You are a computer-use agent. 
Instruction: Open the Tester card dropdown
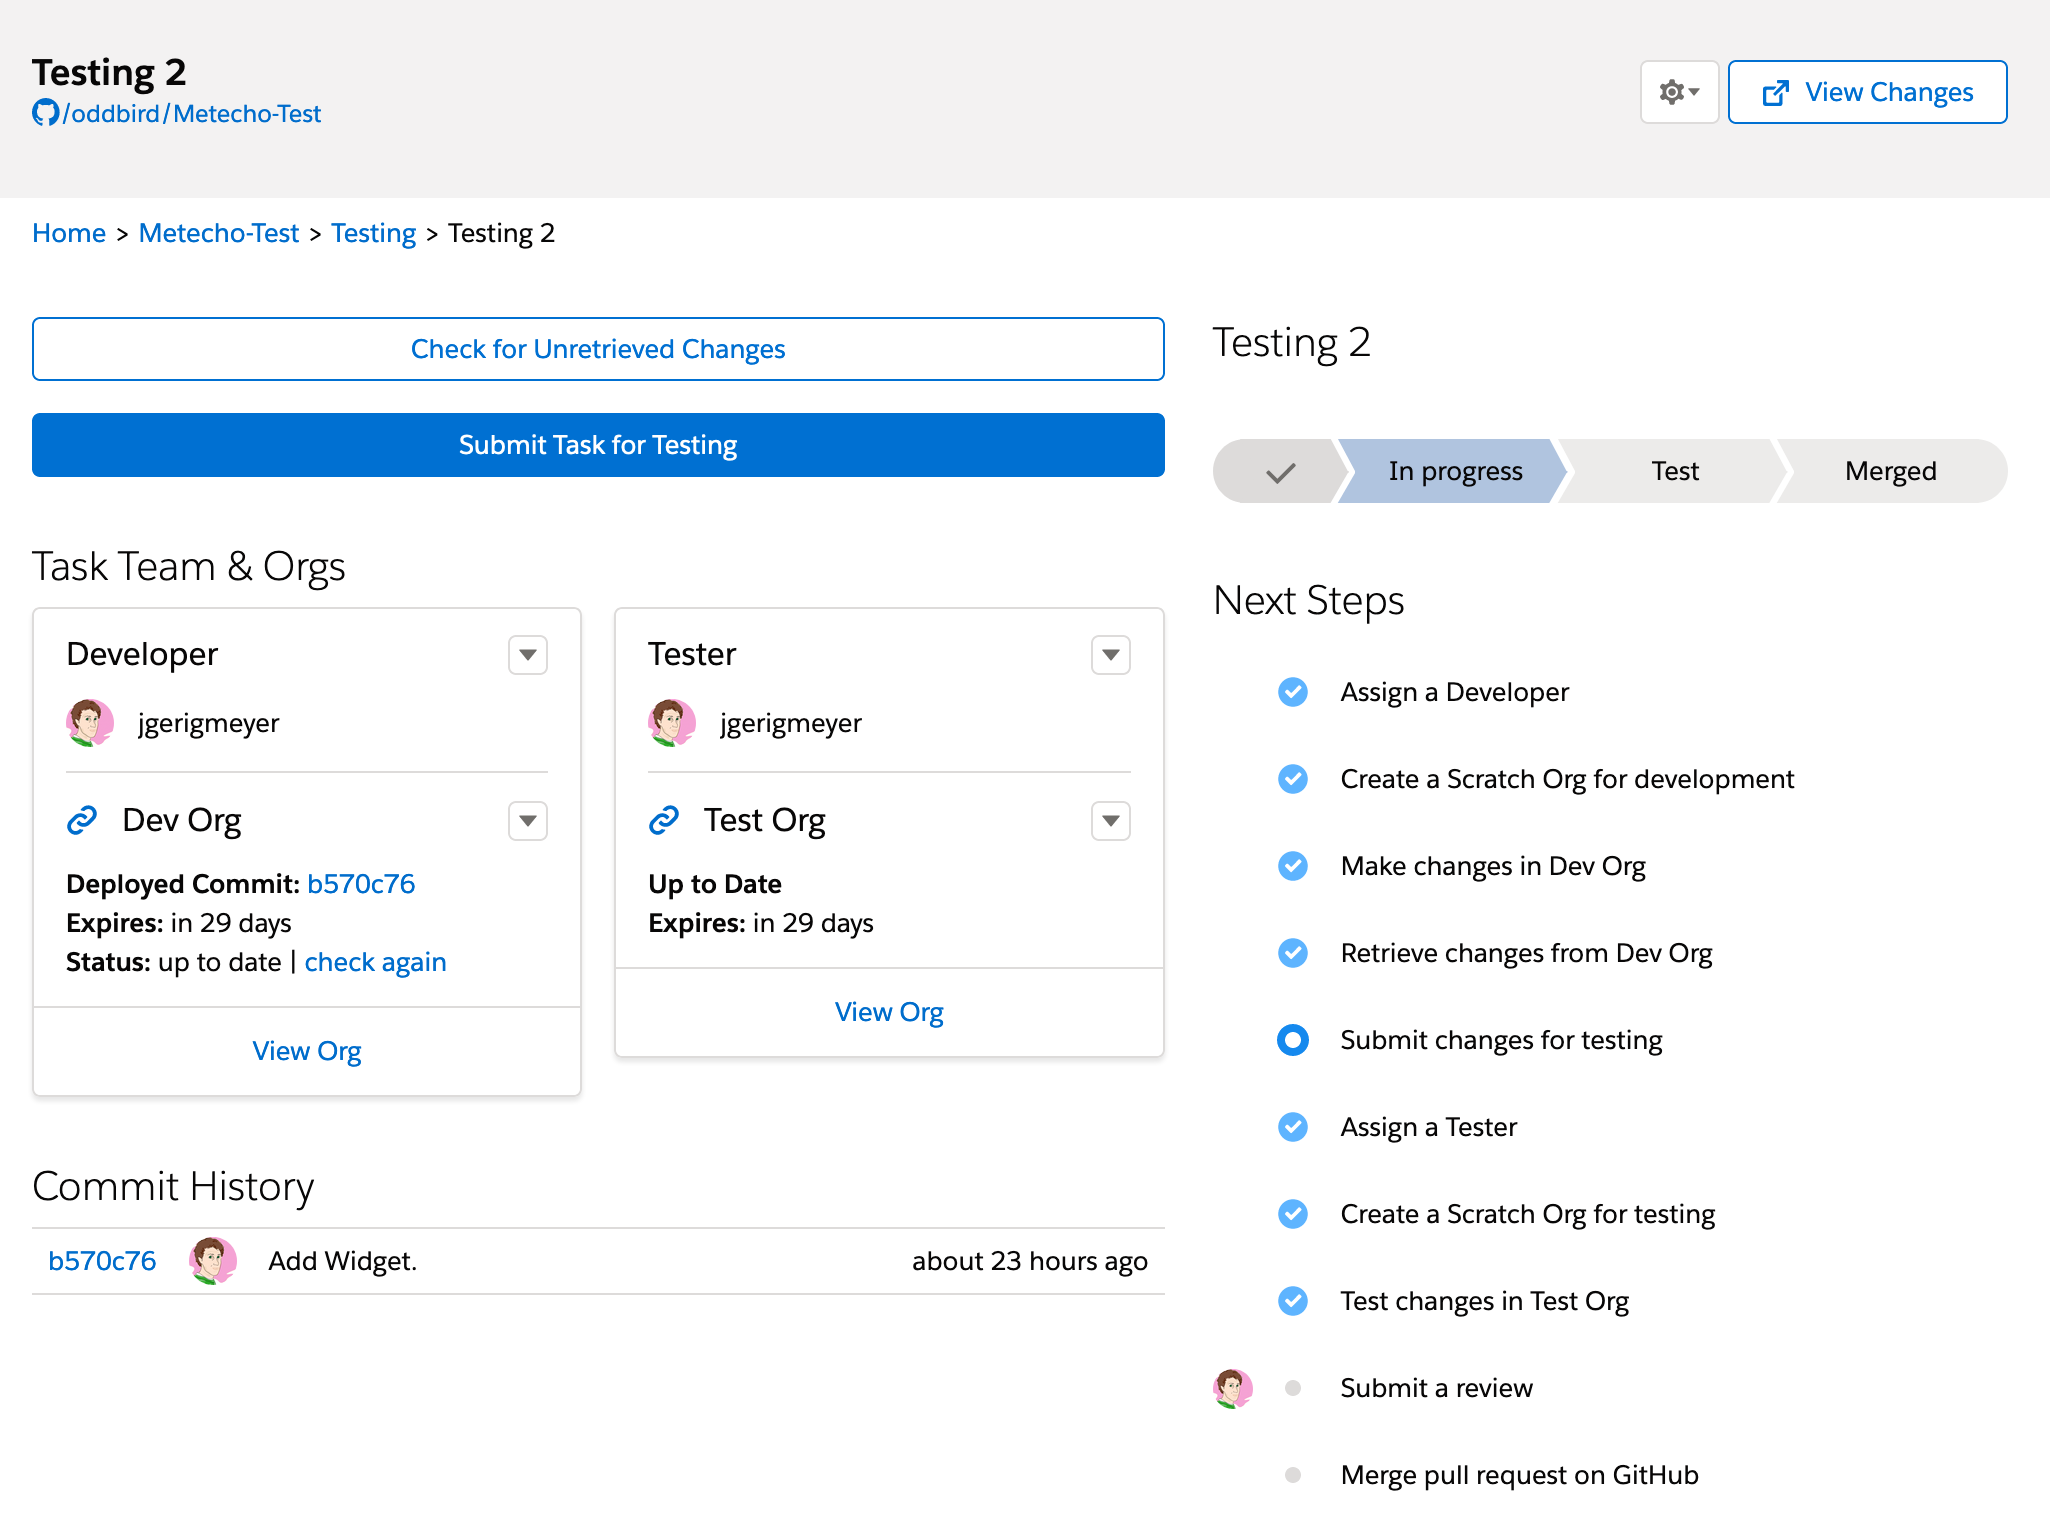point(1110,655)
